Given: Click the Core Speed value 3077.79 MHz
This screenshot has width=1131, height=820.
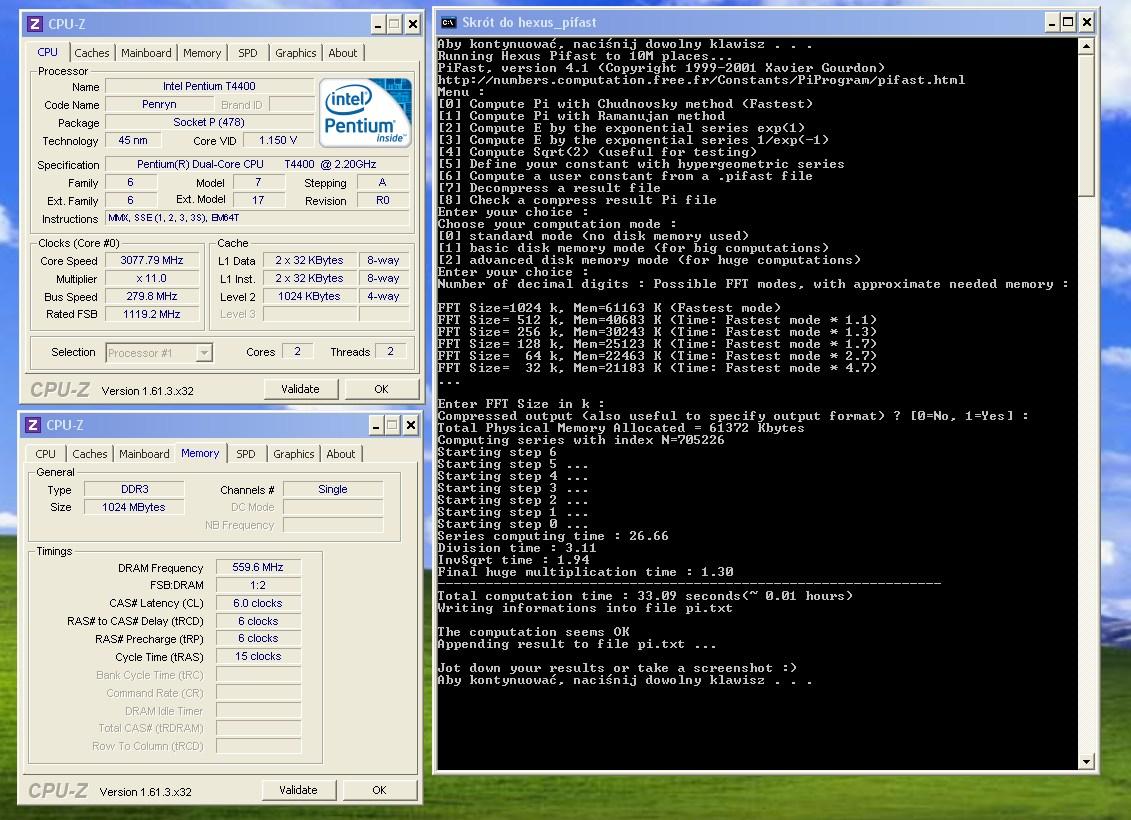Looking at the screenshot, I should (152, 260).
